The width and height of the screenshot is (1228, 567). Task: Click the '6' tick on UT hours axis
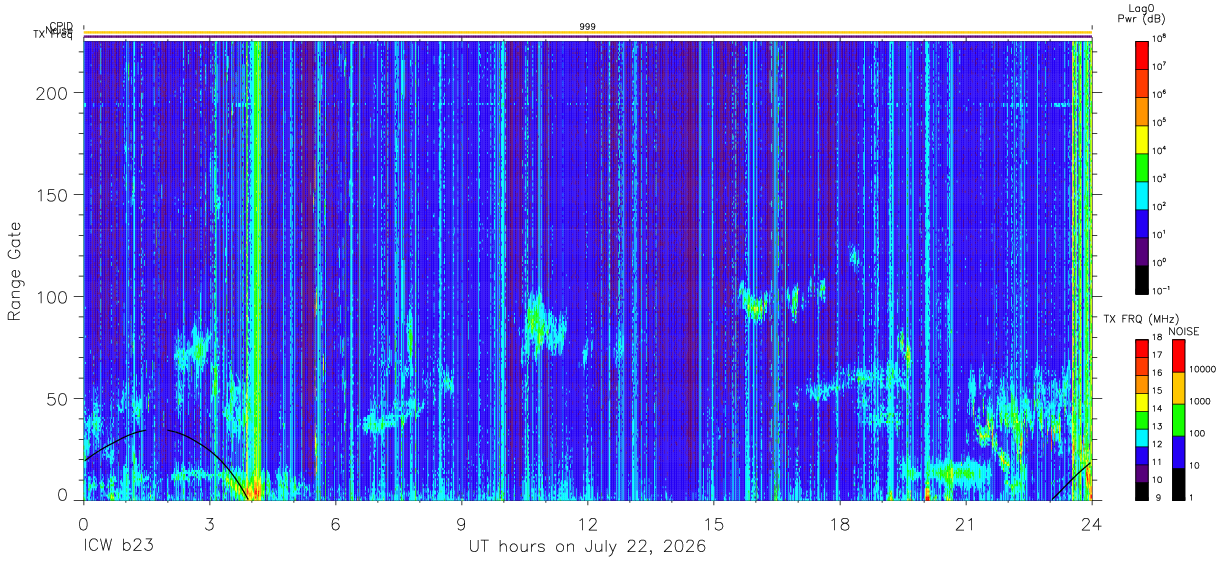click(336, 524)
